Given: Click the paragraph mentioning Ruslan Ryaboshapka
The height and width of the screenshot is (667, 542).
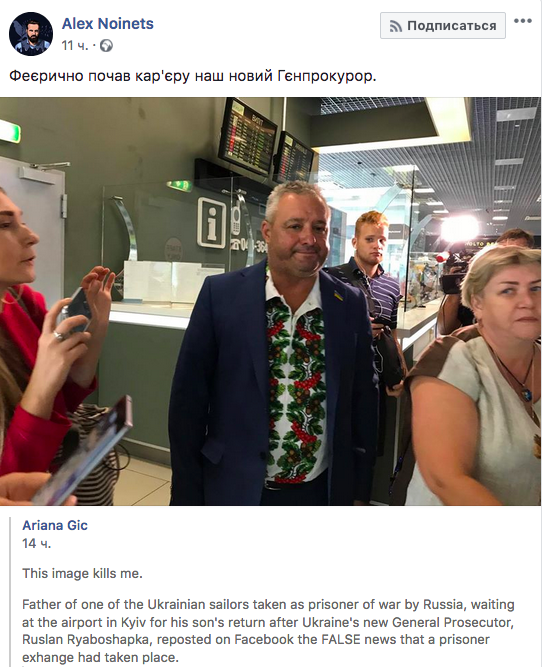Looking at the screenshot, I should point(268,631).
